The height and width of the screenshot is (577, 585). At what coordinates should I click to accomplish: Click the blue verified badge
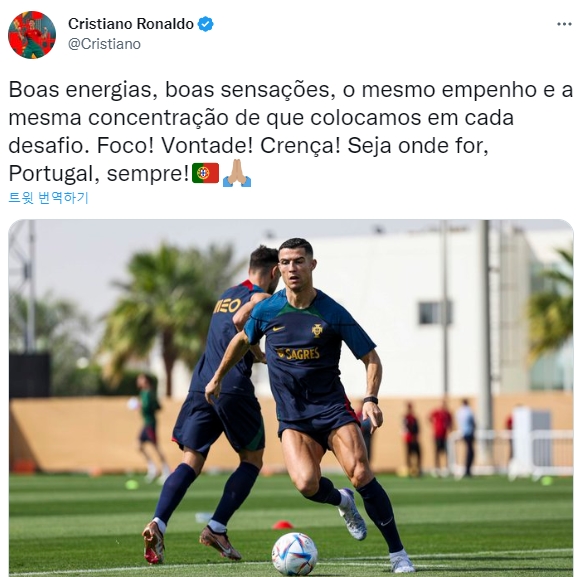point(205,24)
